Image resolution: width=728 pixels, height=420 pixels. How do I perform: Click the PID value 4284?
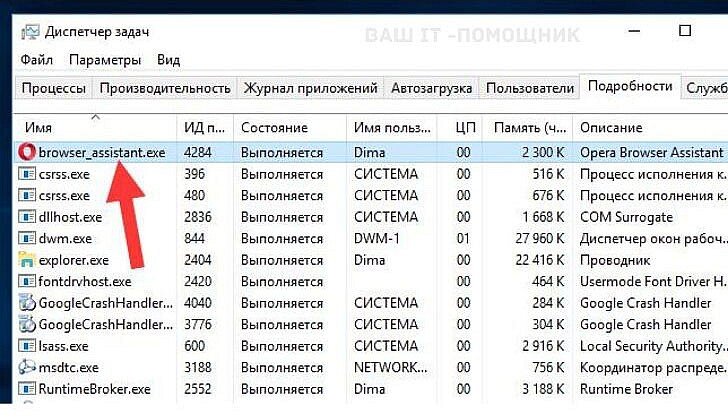pyautogui.click(x=198, y=152)
